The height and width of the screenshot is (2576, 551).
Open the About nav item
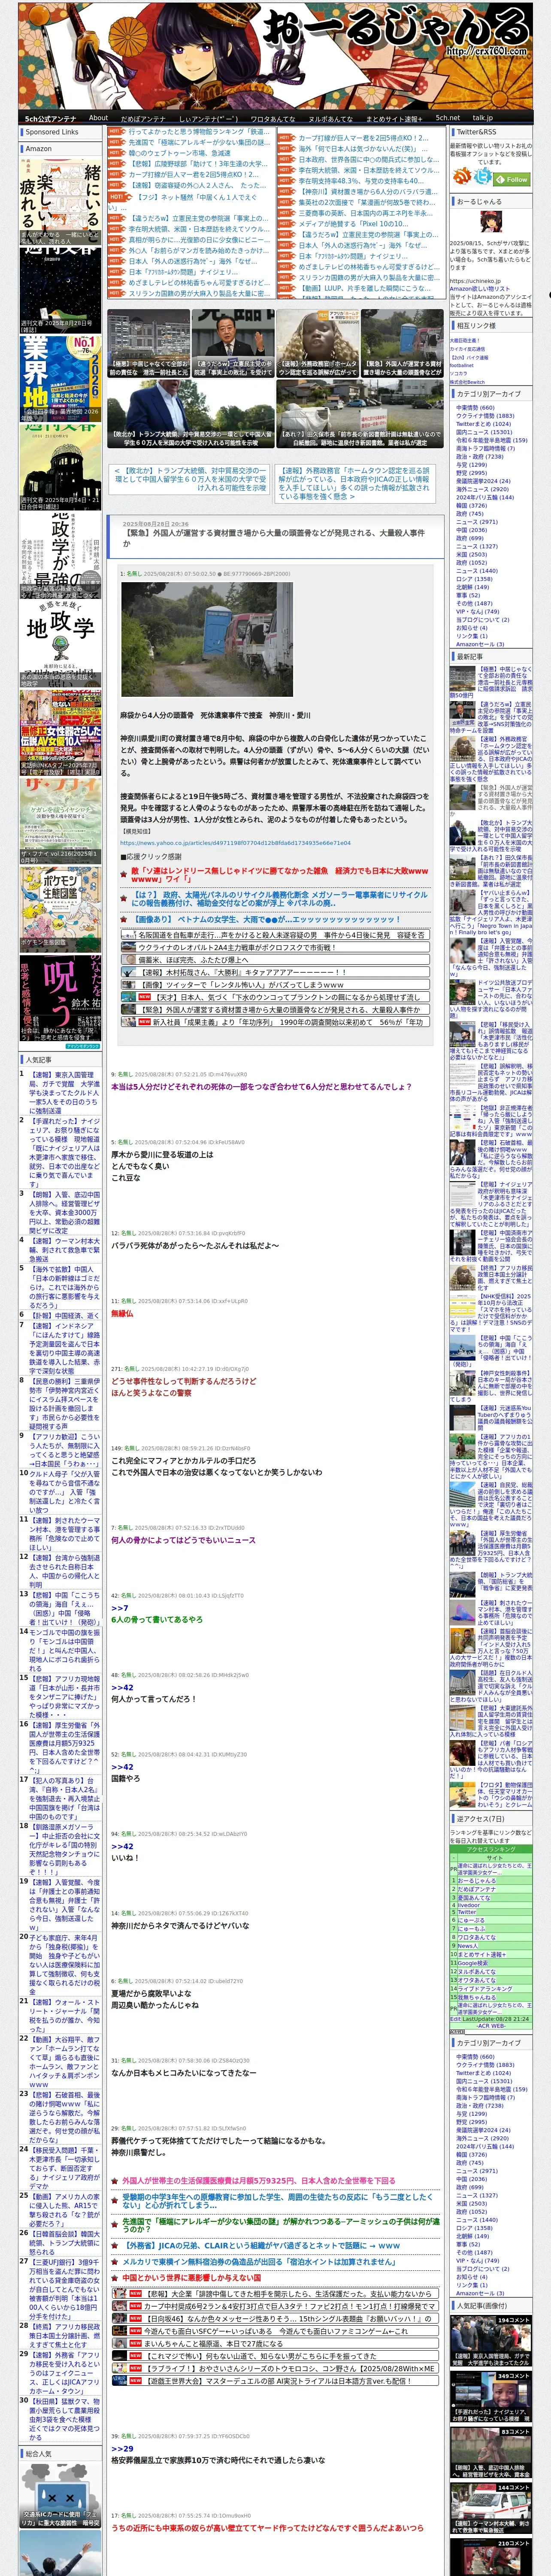point(98,117)
